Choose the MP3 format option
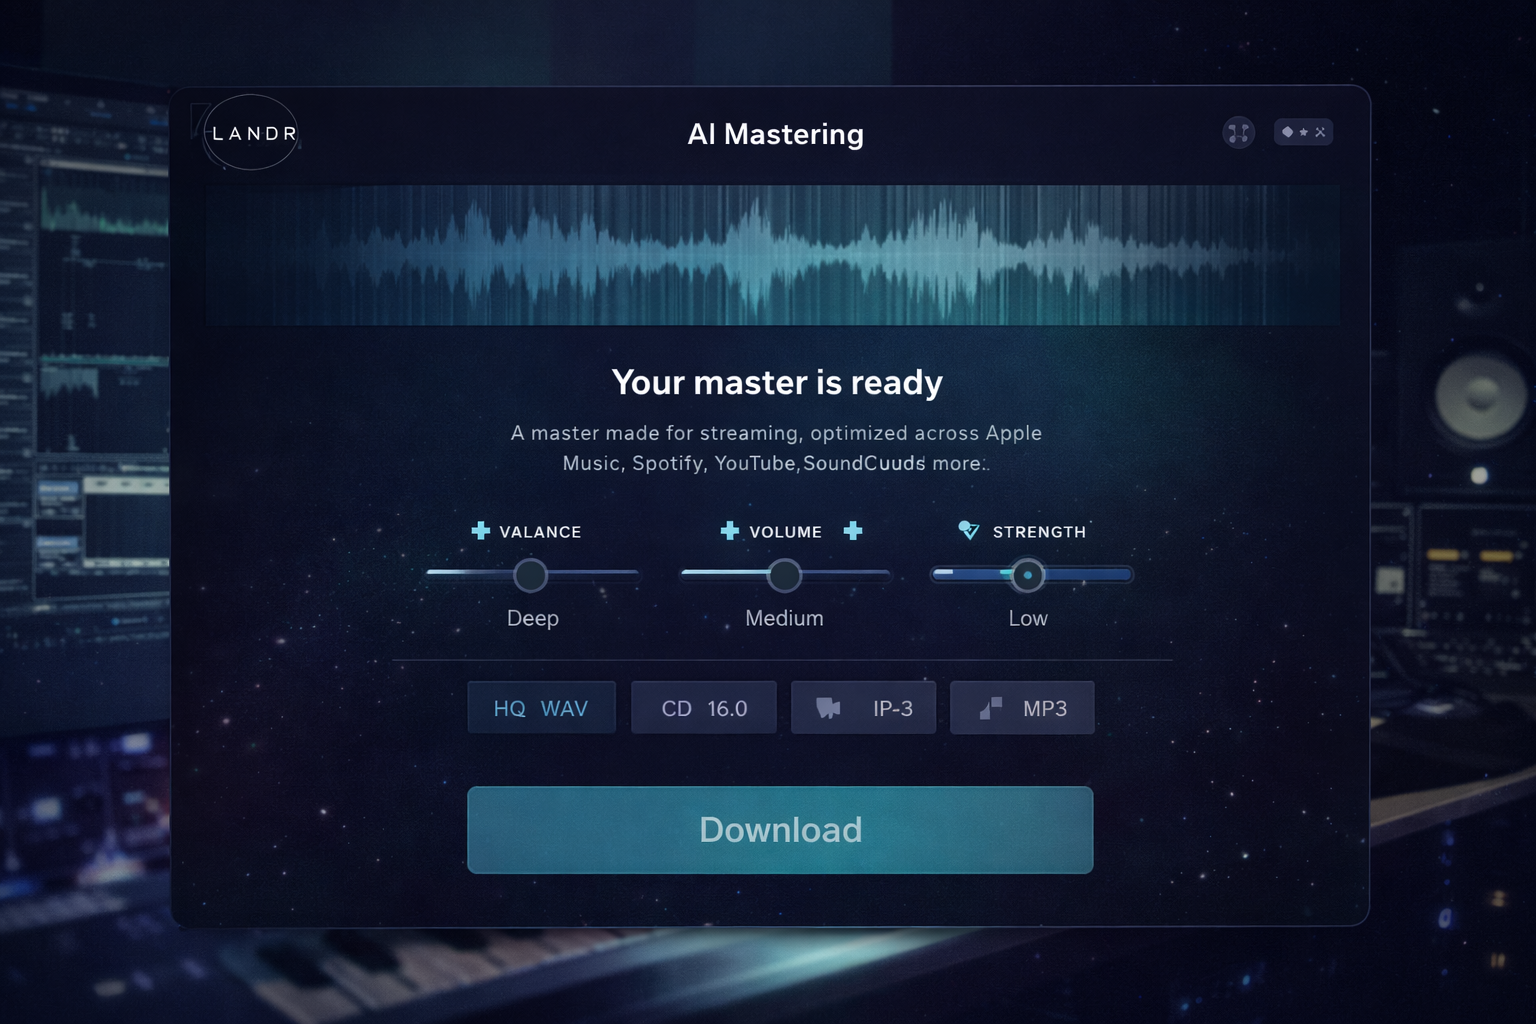Image resolution: width=1536 pixels, height=1024 pixels. click(1022, 708)
